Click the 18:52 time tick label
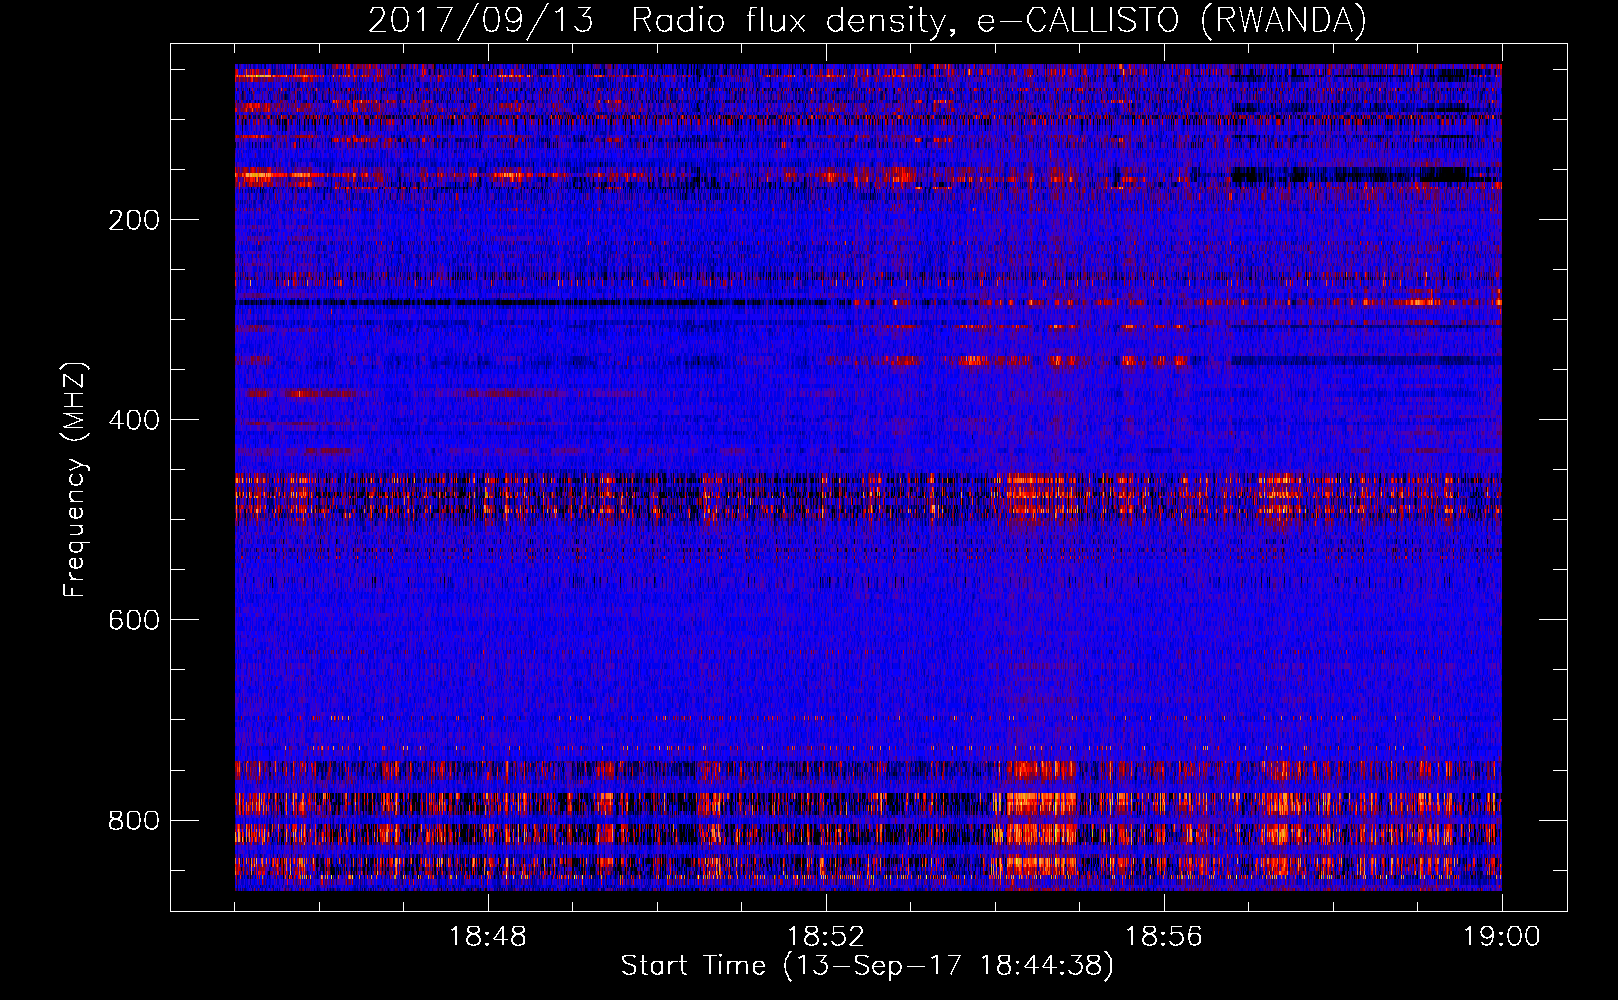Image resolution: width=1618 pixels, height=1000 pixels. (826, 937)
